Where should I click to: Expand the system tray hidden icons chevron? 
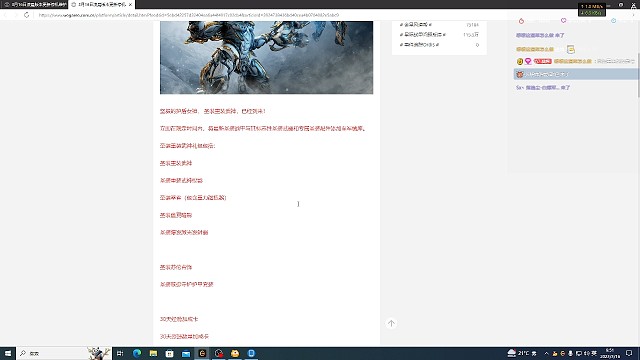pos(546,353)
